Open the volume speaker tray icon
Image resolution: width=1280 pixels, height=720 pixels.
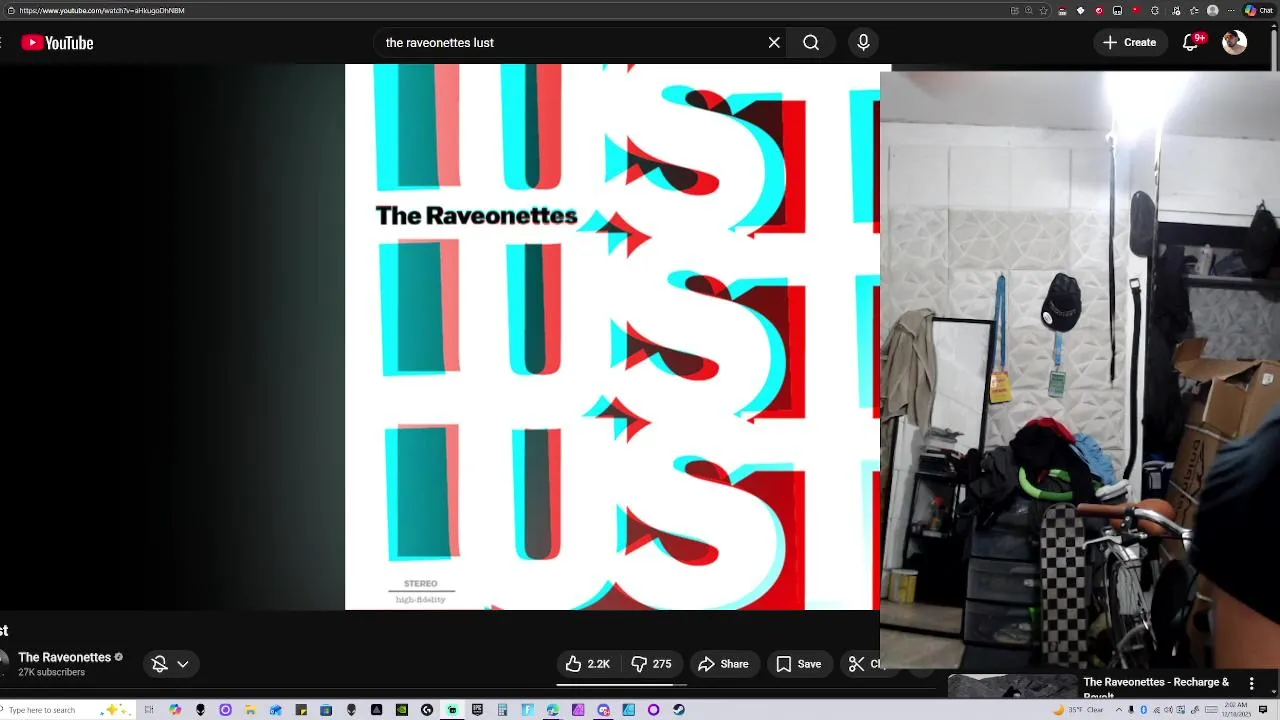tap(1168, 710)
